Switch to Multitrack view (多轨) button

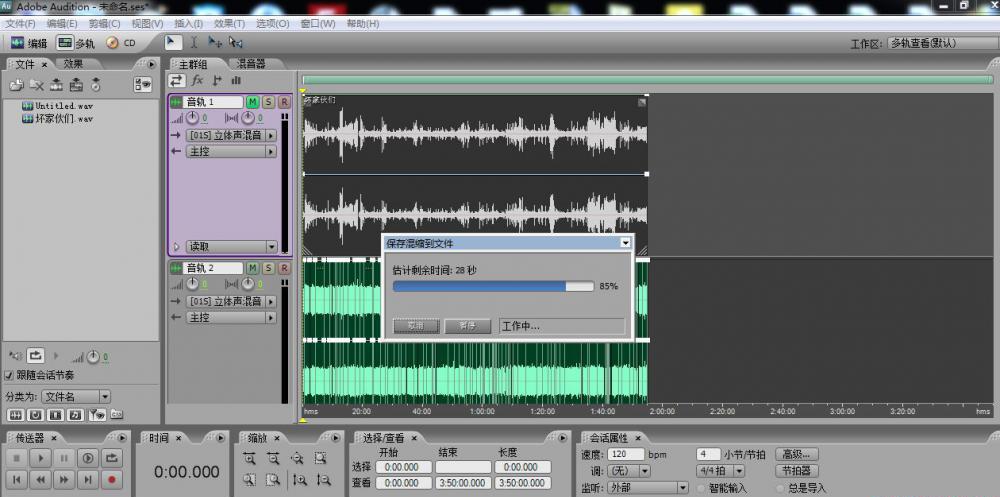pyautogui.click(x=76, y=43)
